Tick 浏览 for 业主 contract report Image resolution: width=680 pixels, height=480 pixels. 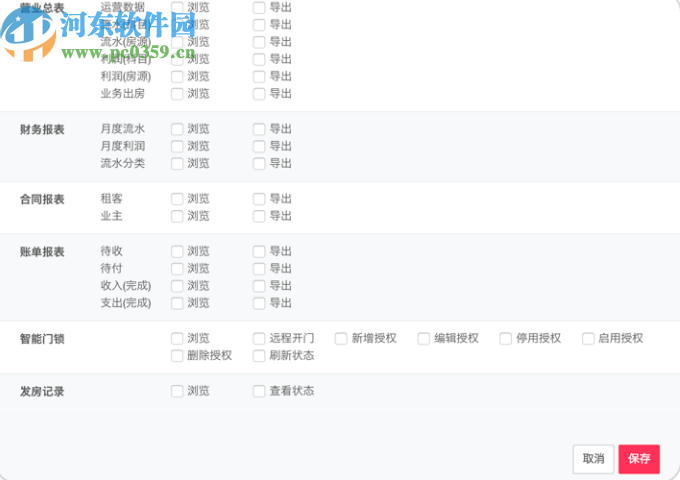[x=177, y=216]
